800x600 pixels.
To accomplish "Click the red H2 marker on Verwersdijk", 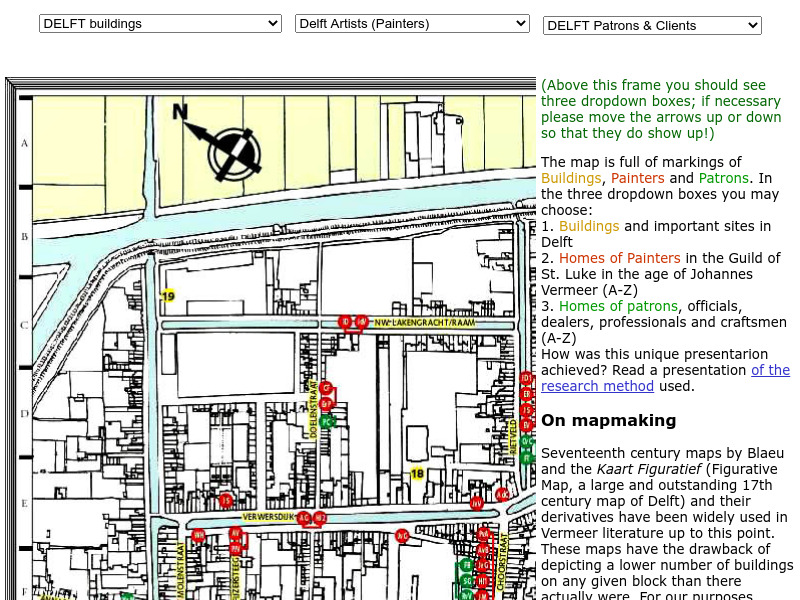I will tap(320, 517).
